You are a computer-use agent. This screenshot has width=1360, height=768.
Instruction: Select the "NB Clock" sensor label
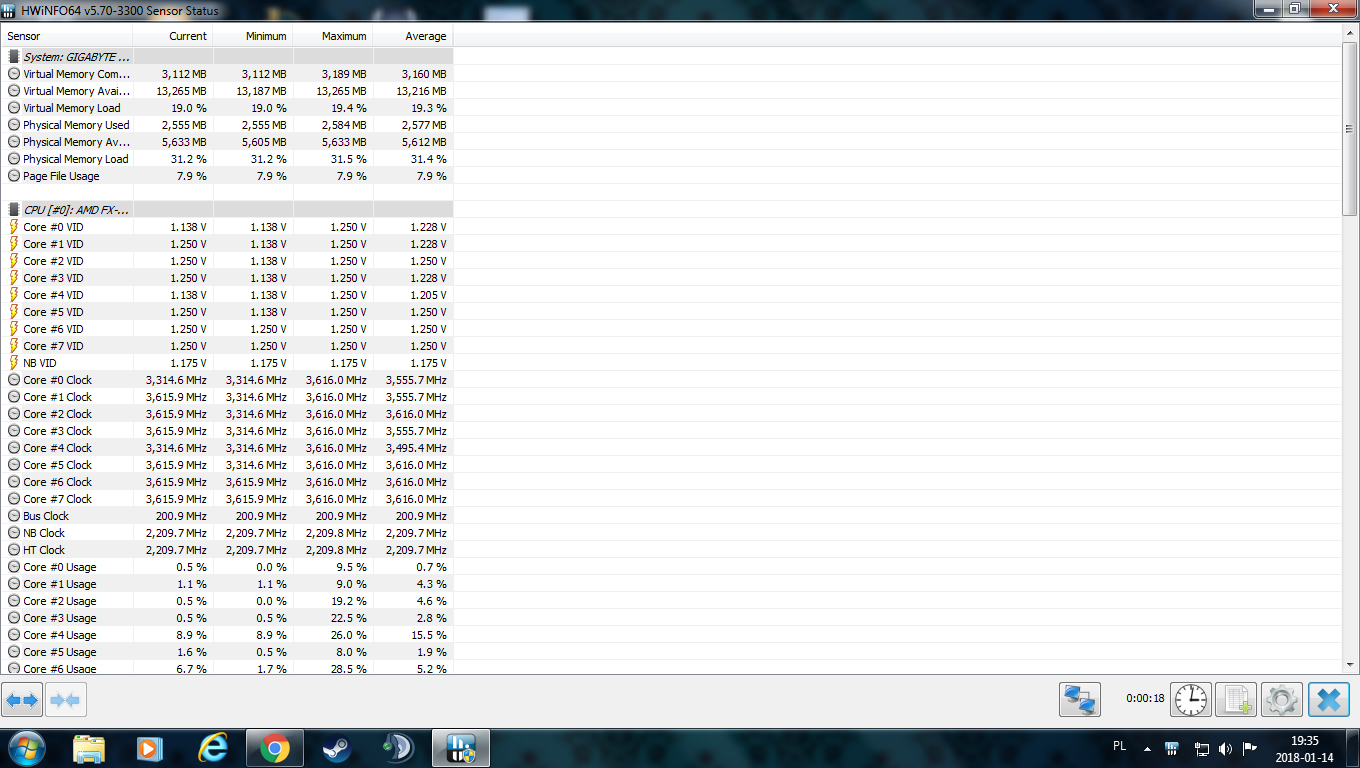click(44, 533)
